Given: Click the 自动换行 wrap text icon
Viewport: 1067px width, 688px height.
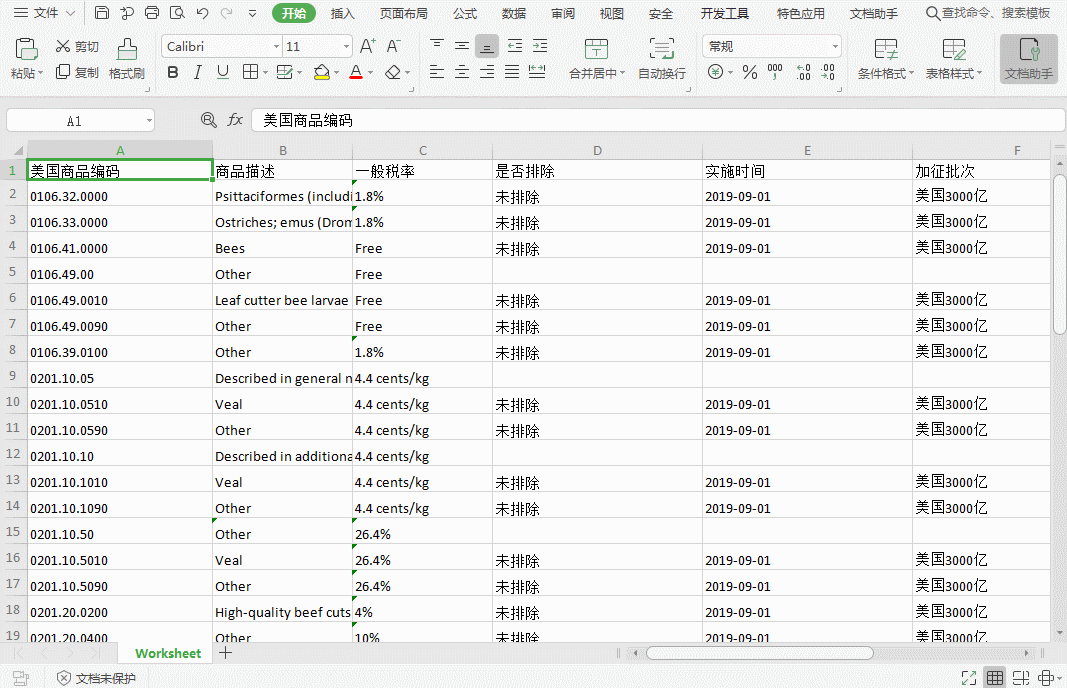Looking at the screenshot, I should (x=661, y=59).
